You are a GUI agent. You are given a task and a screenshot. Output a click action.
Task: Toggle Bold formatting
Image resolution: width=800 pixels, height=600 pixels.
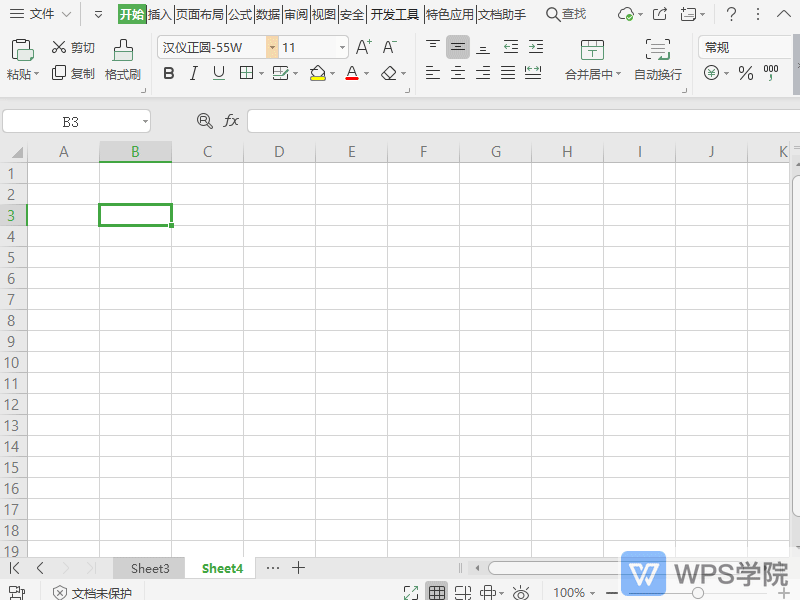click(169, 73)
